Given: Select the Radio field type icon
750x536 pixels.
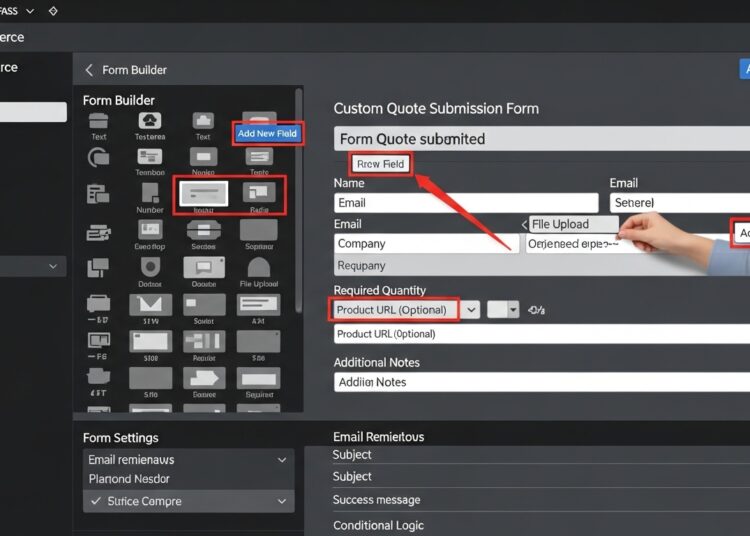Looking at the screenshot, I should 258,193.
